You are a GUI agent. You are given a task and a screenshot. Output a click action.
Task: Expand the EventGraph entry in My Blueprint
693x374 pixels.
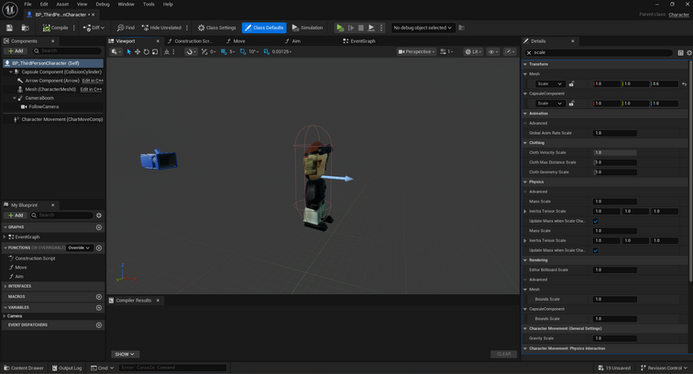click(4, 237)
